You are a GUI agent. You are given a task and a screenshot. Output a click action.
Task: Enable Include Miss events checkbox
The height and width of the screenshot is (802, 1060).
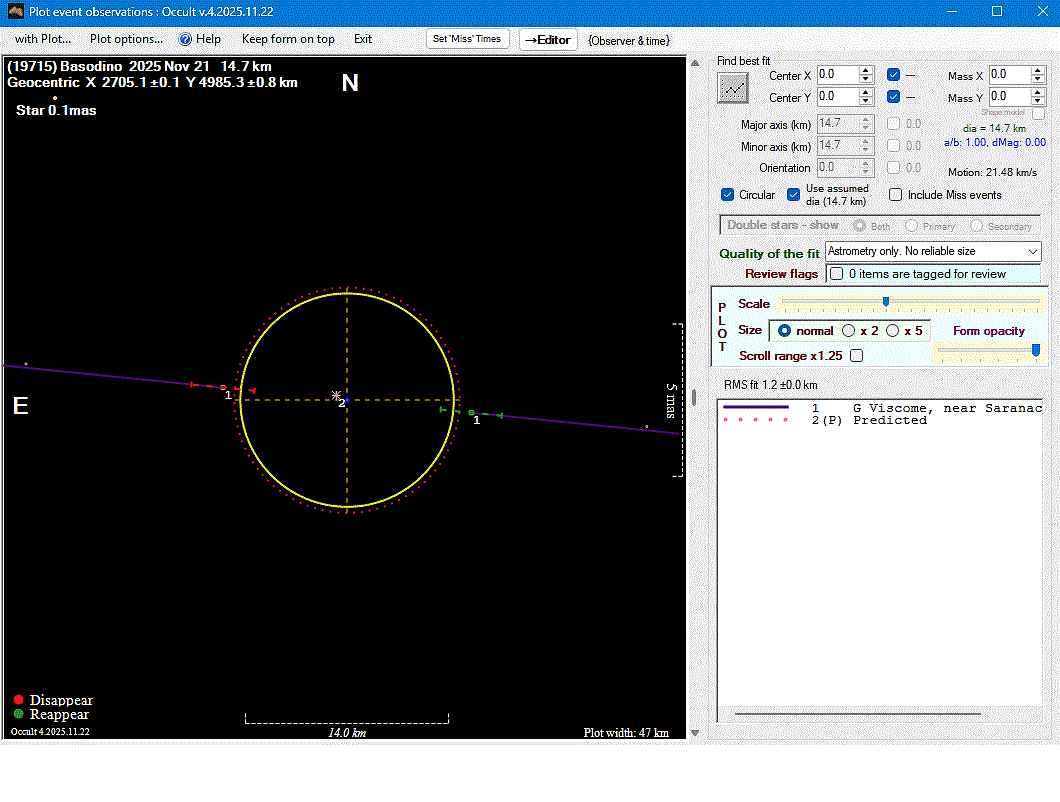click(x=896, y=195)
